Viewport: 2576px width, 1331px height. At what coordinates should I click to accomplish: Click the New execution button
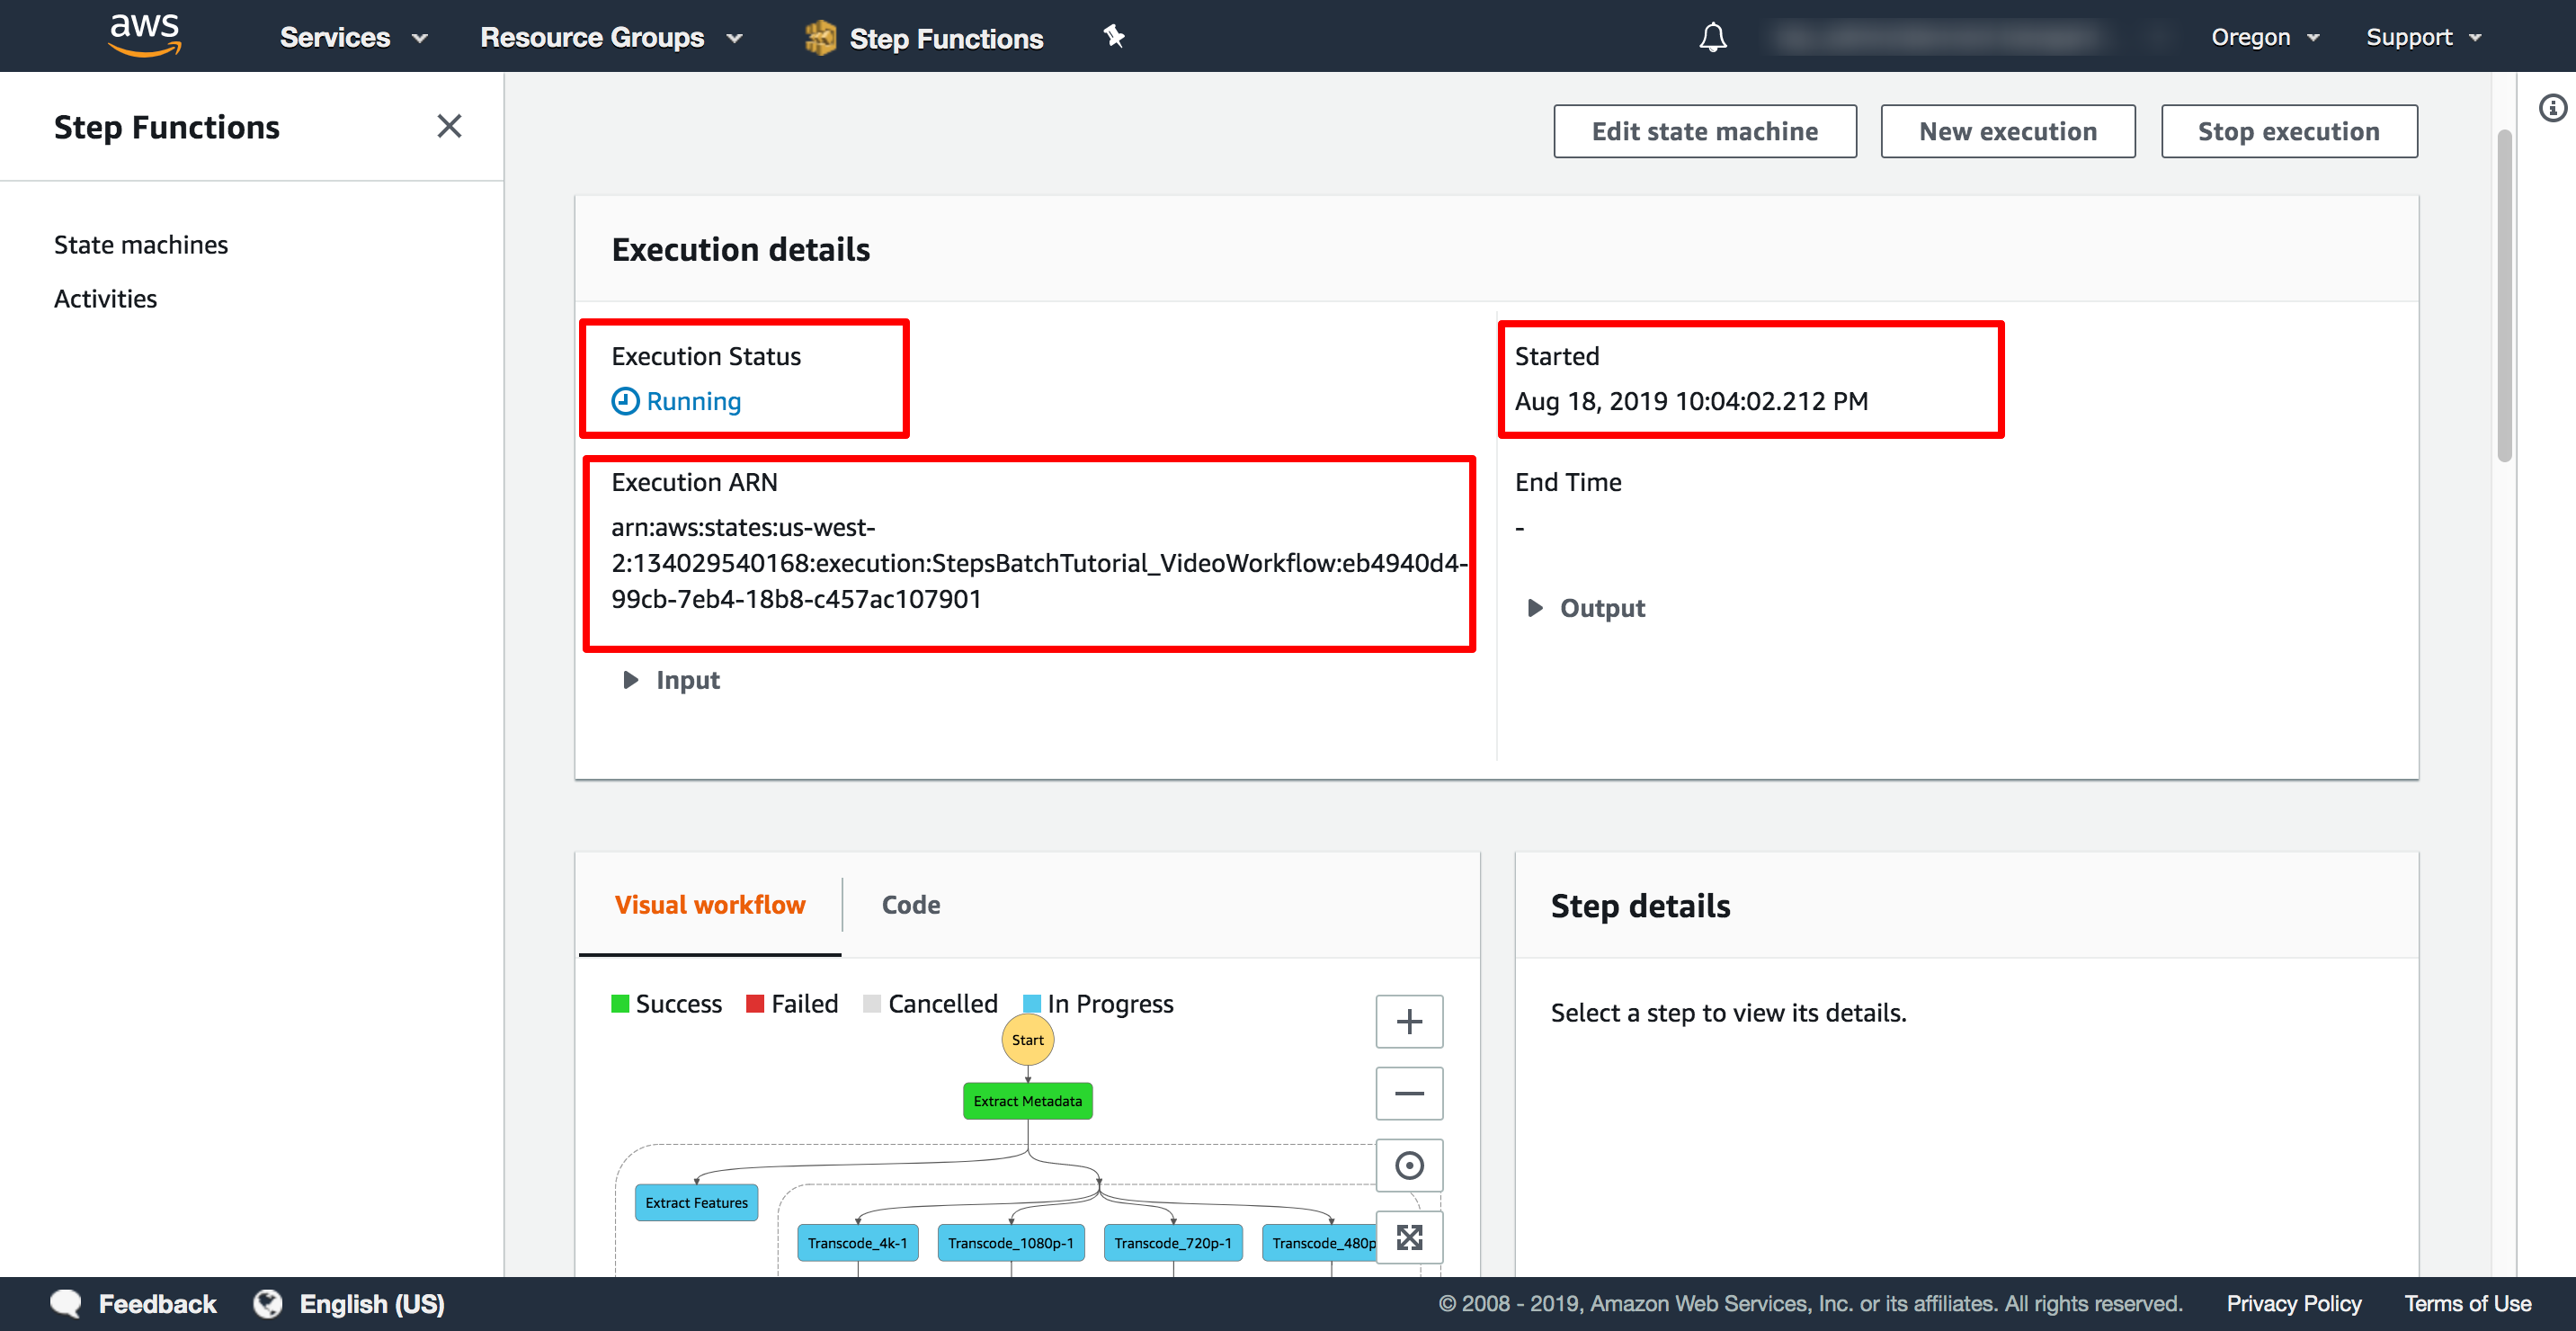coord(2008,130)
